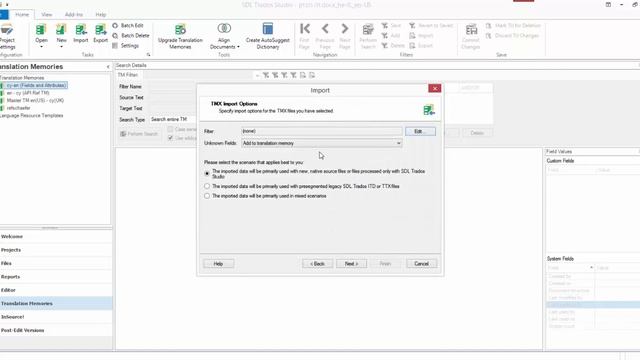Open the Reports view in sidebar
Image resolution: width=640 pixels, height=360 pixels.
(x=56, y=277)
